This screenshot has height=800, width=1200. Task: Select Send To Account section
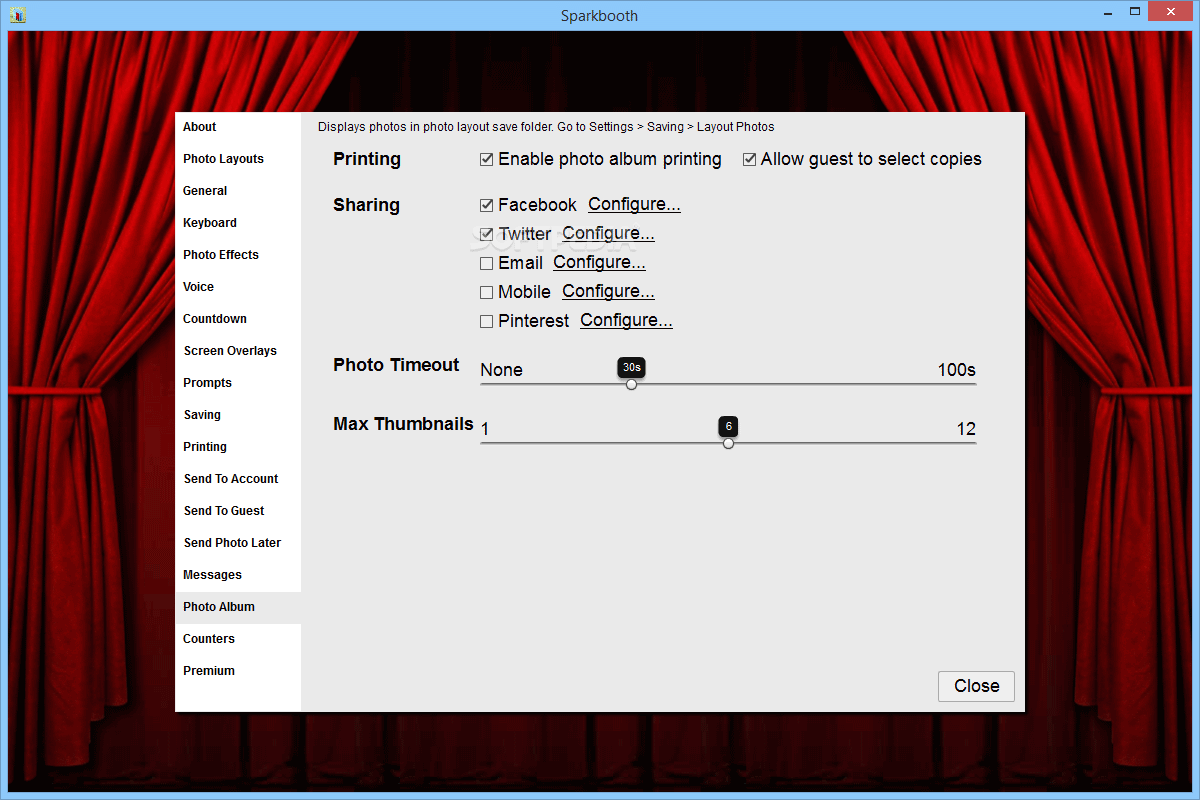tap(238, 479)
